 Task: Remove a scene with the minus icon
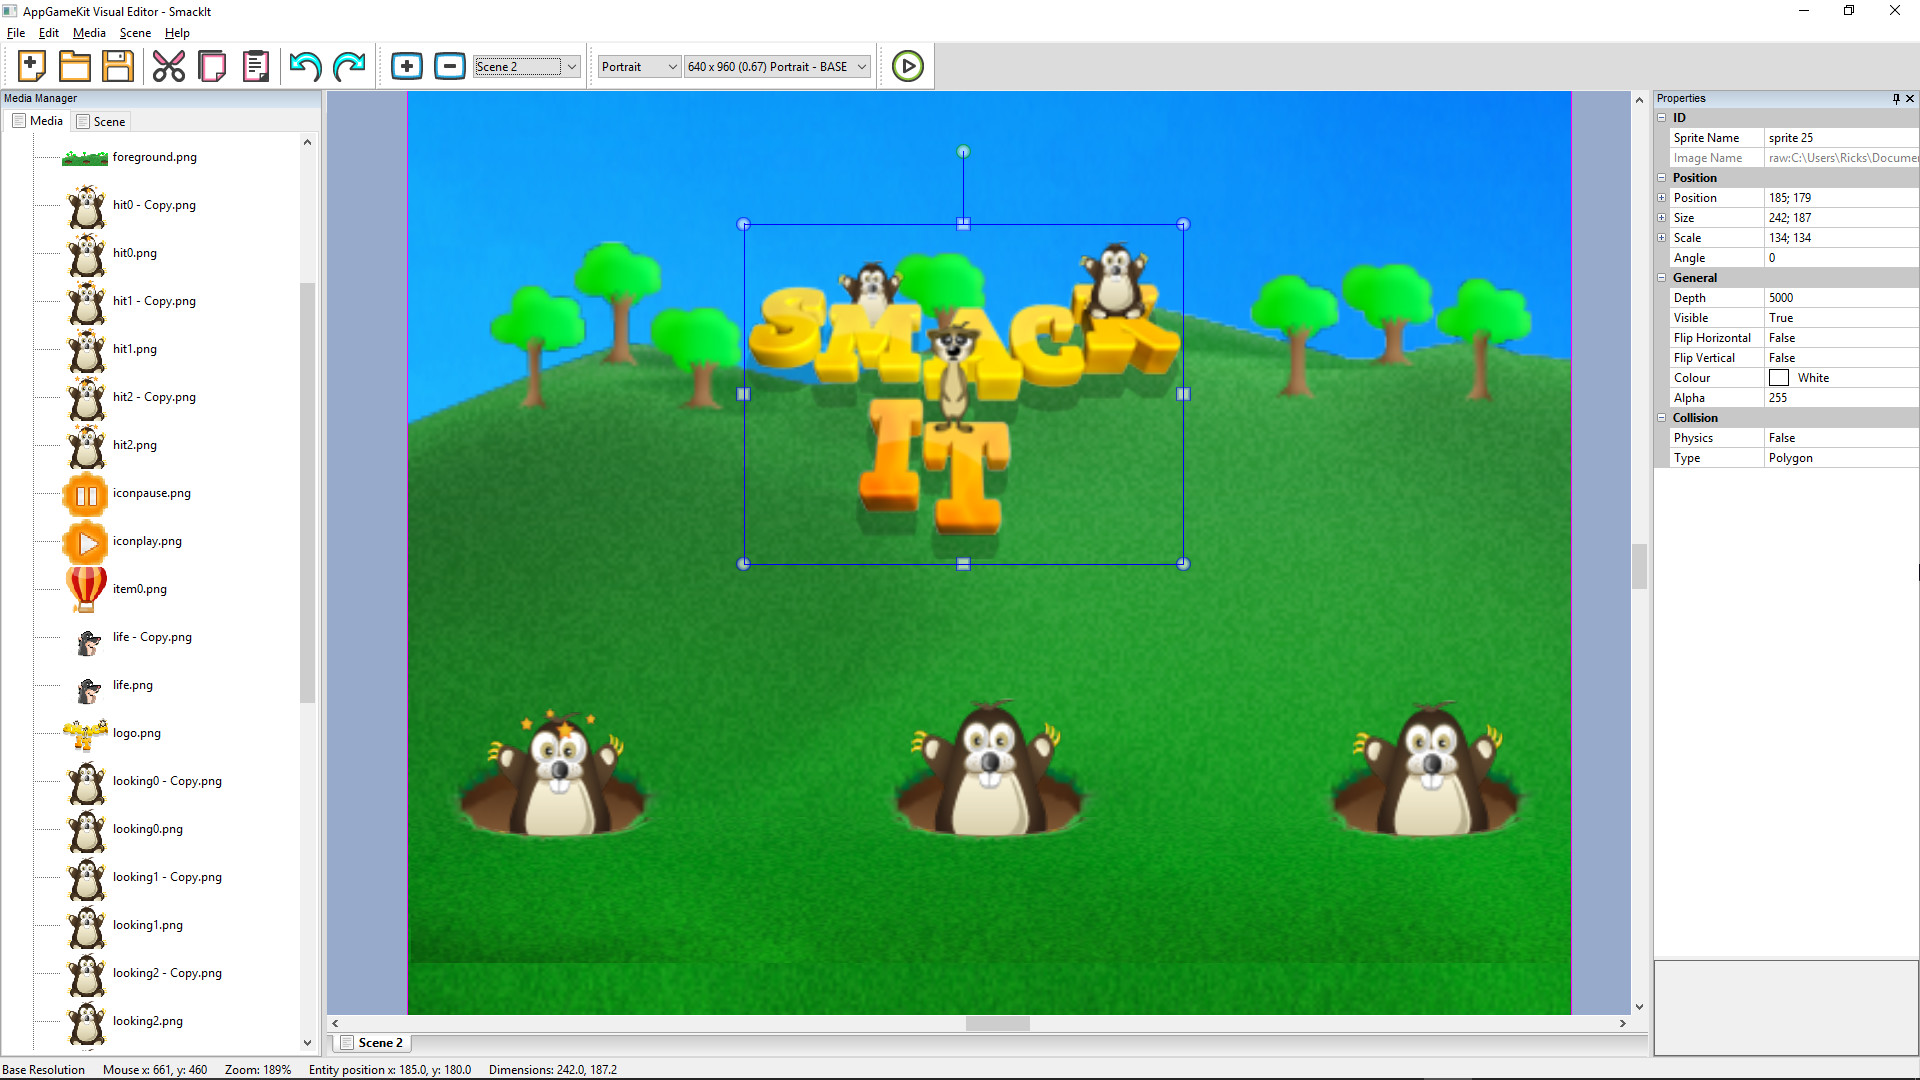click(x=450, y=65)
